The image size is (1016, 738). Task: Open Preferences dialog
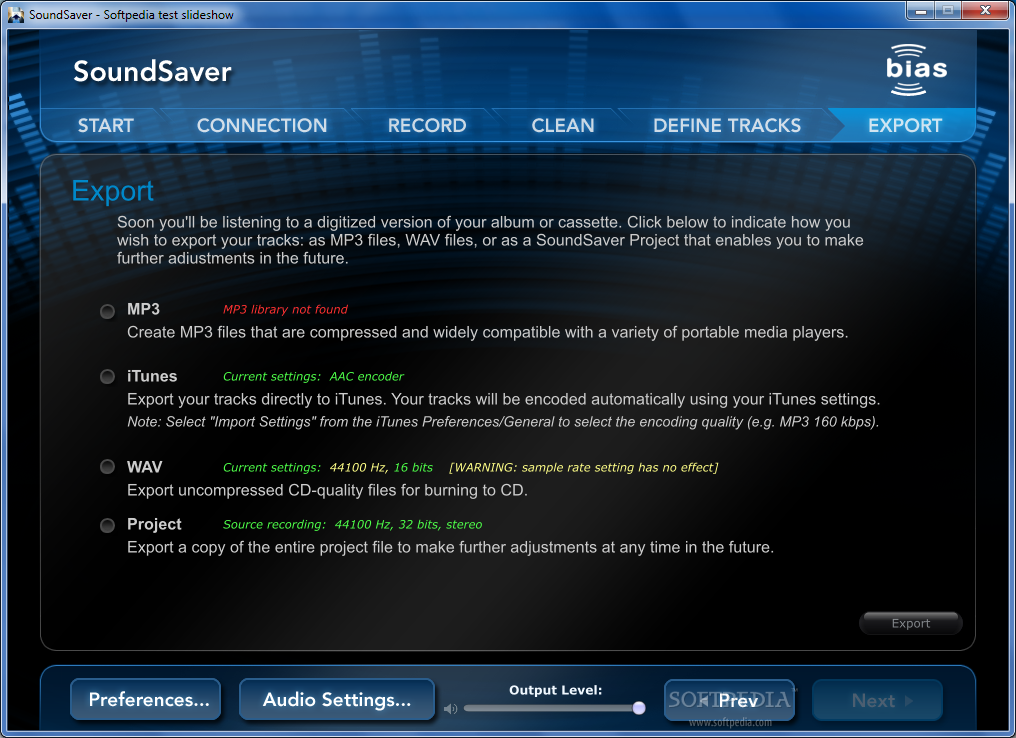(x=146, y=699)
